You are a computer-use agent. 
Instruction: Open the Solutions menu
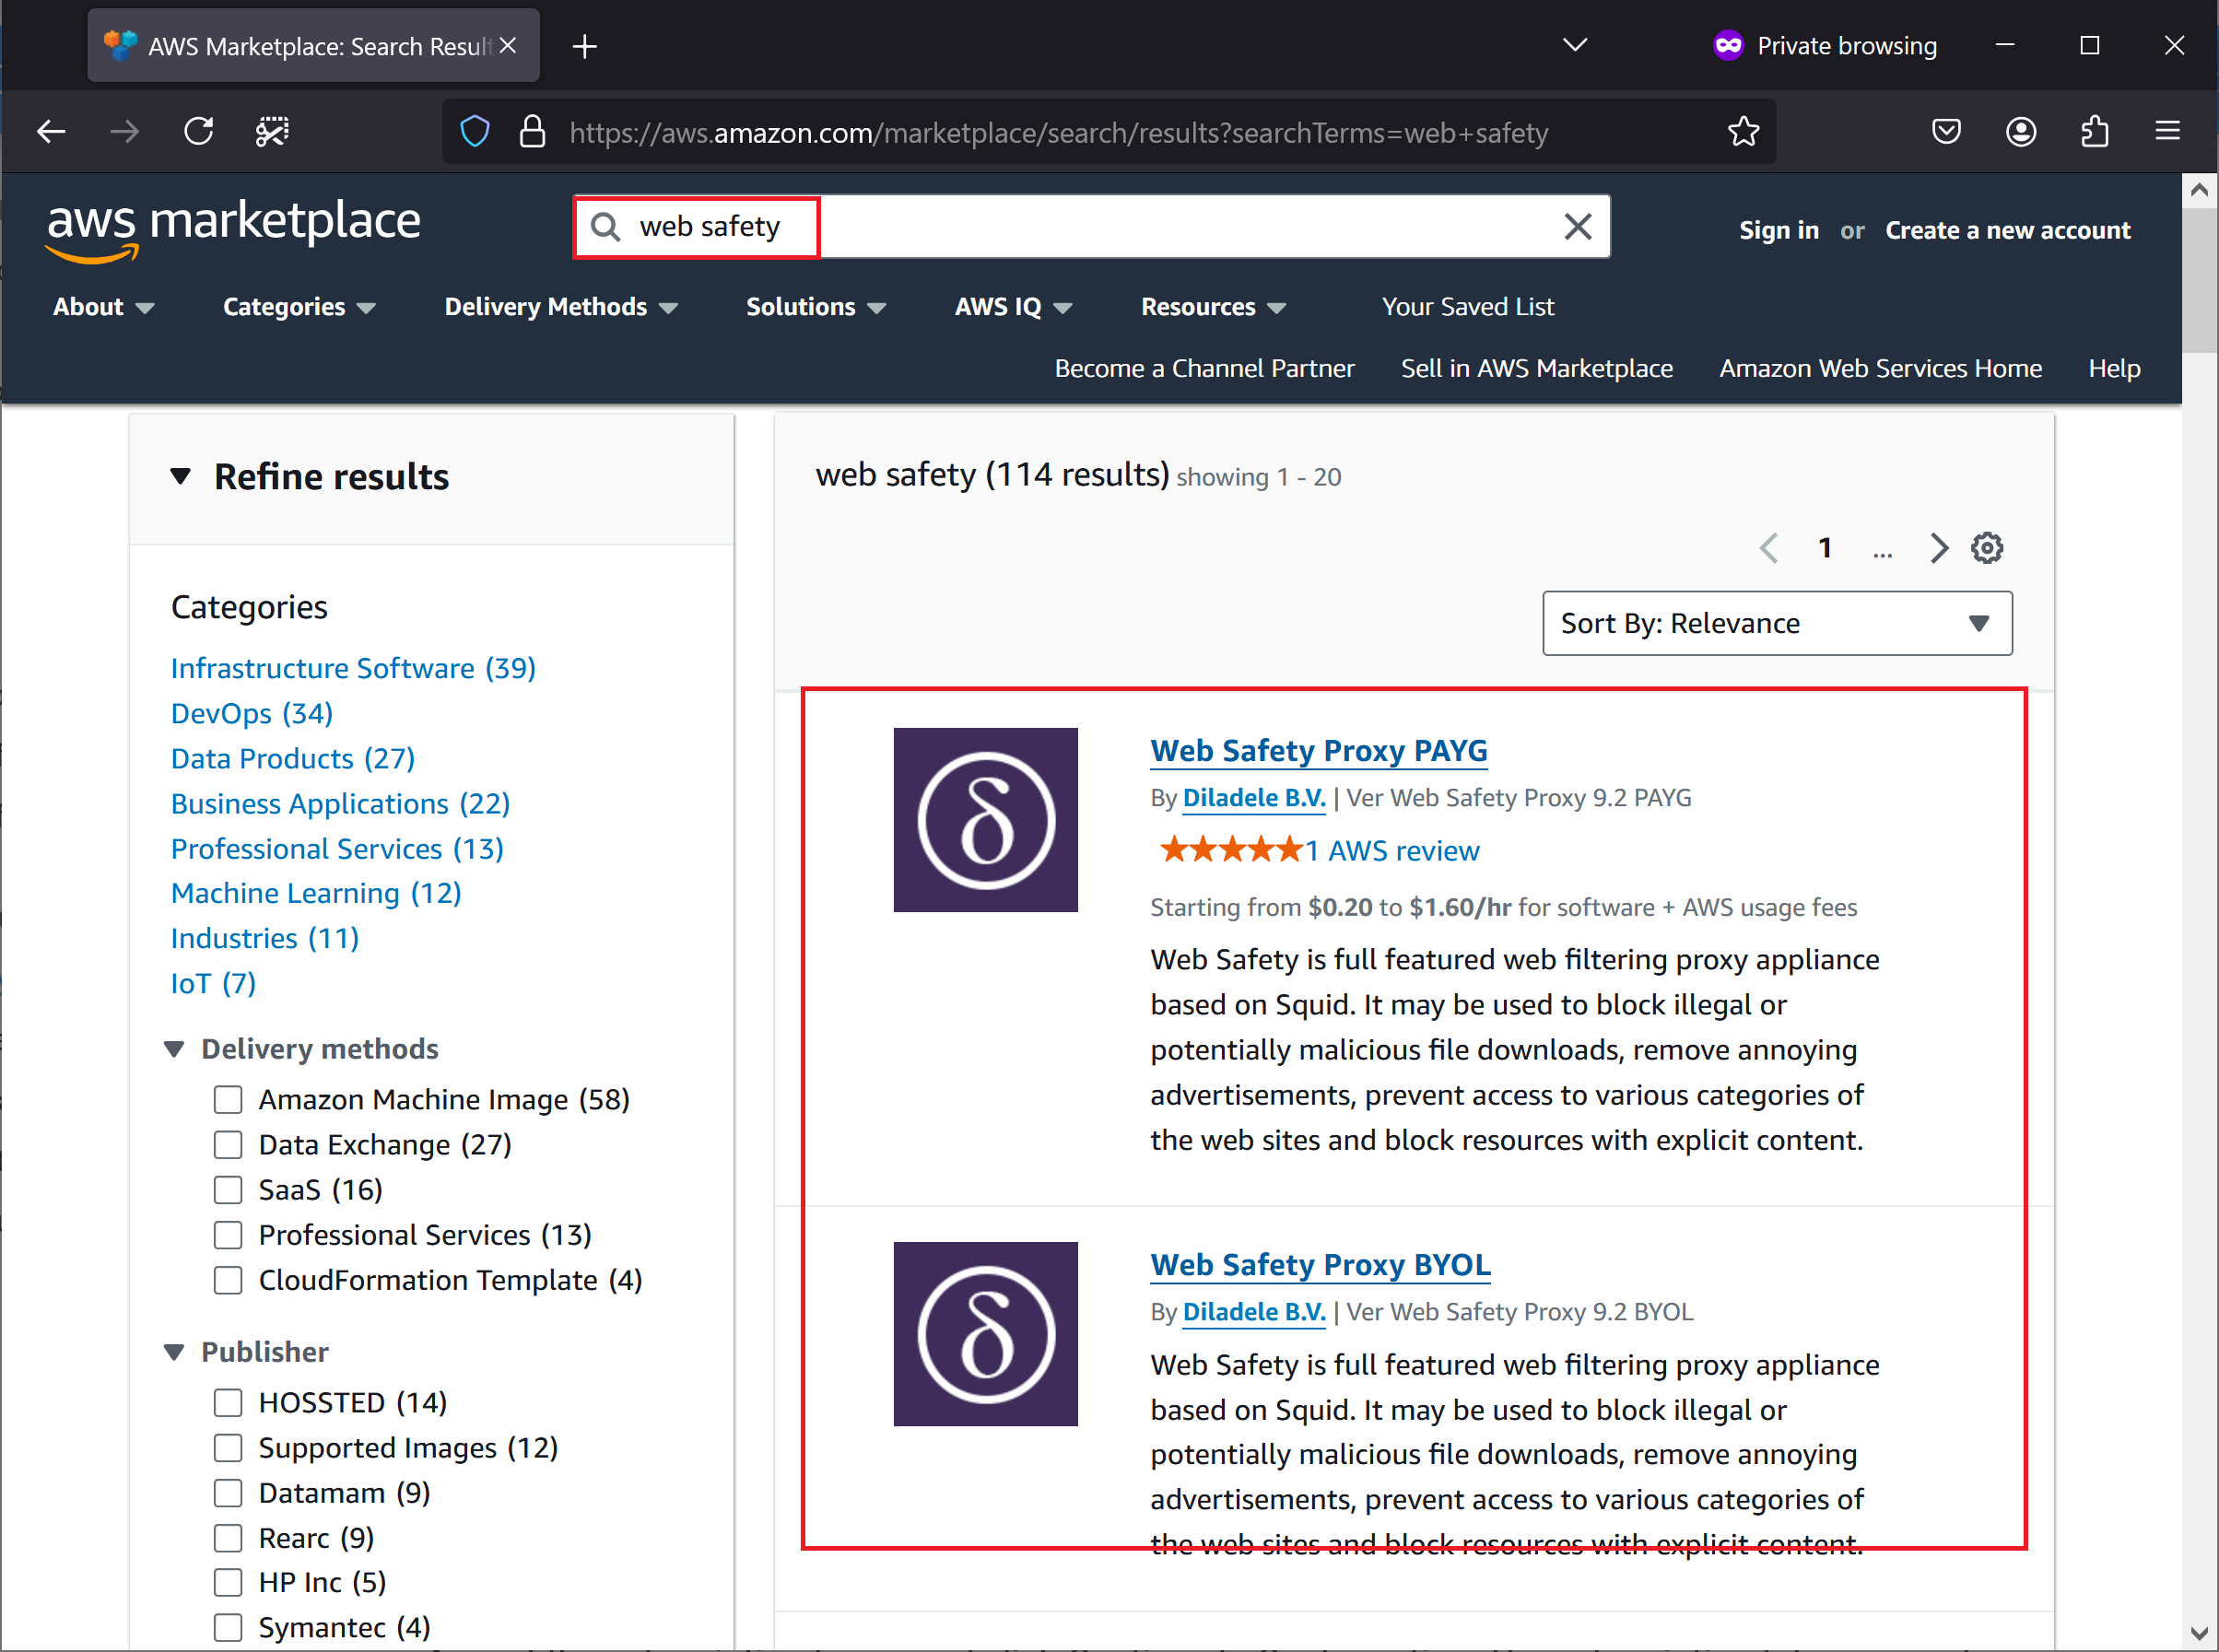[816, 307]
